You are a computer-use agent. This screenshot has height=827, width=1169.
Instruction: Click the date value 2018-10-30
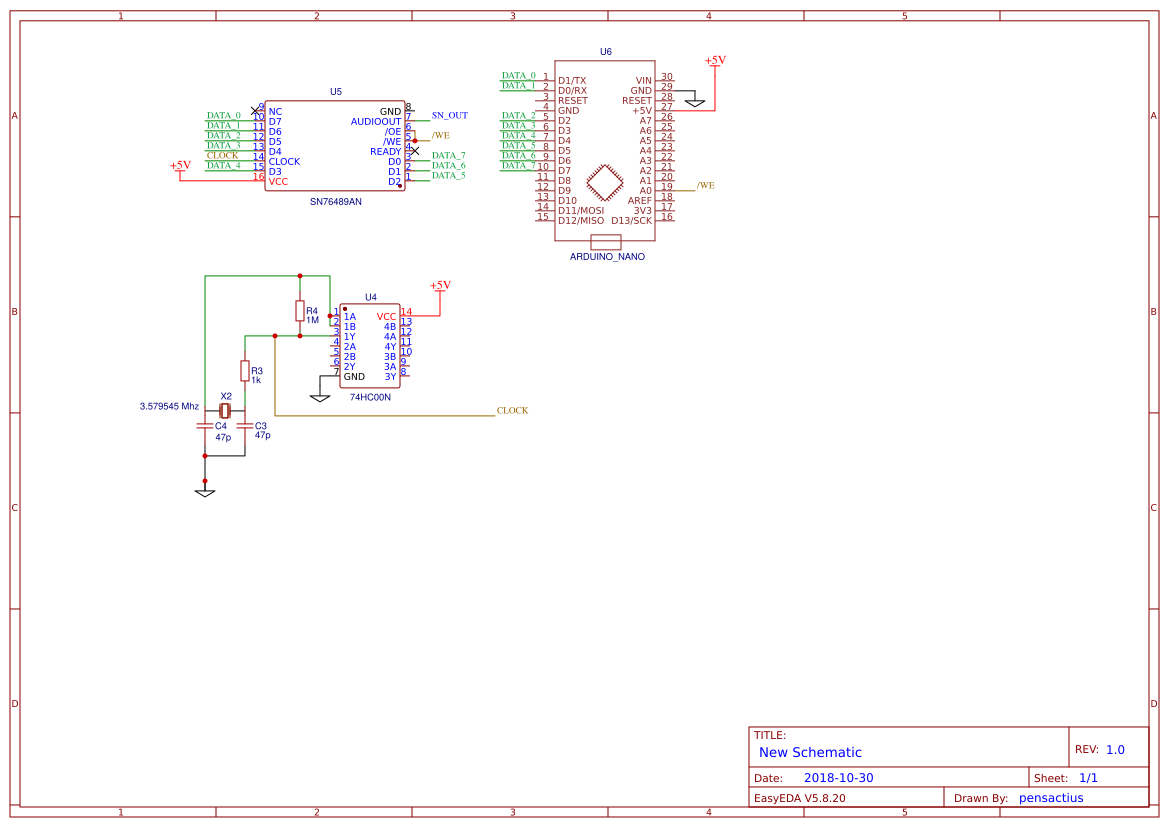[838, 778]
